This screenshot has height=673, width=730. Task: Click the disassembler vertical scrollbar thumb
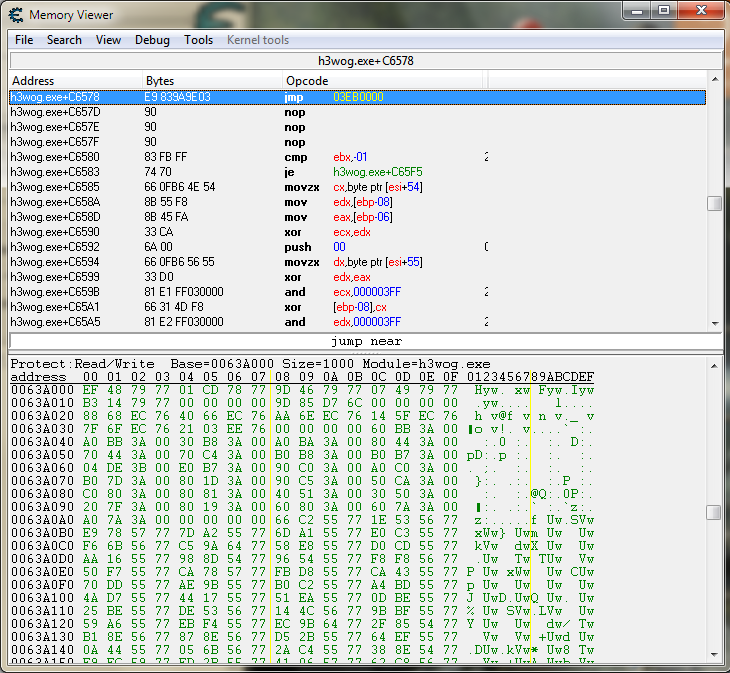point(714,203)
